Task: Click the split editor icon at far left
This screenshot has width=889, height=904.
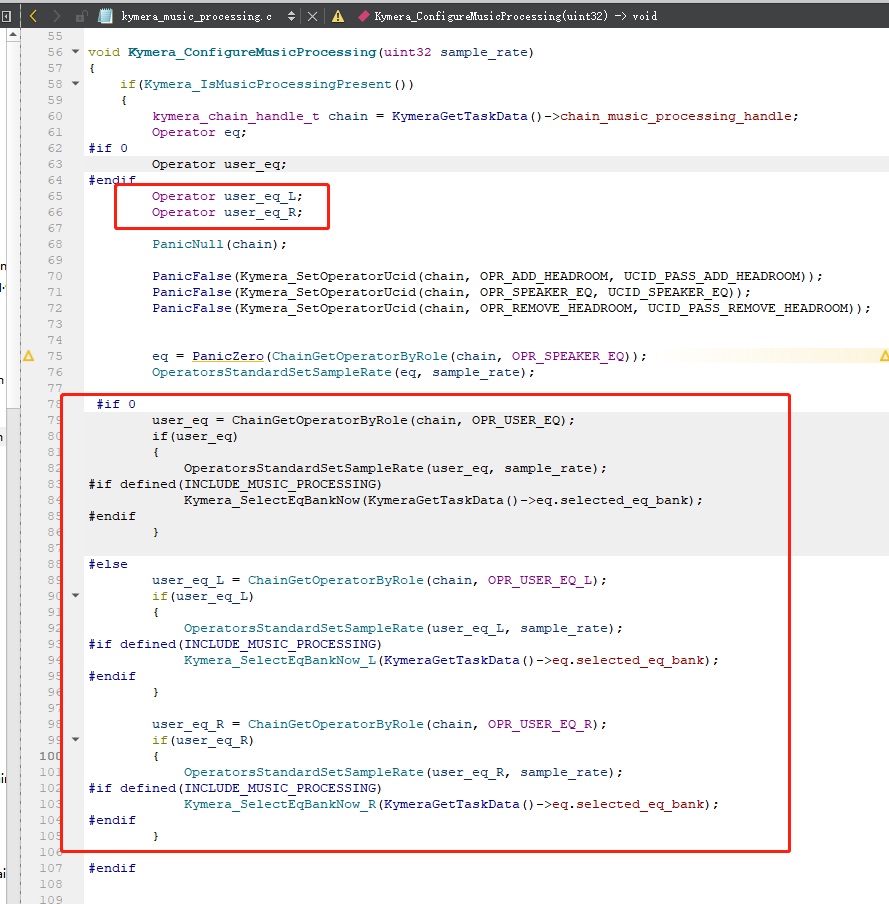Action: 7,16
